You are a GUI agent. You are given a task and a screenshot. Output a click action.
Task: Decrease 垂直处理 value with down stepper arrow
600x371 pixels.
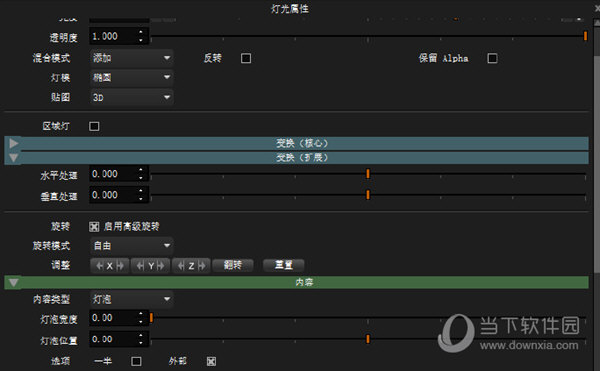click(141, 199)
